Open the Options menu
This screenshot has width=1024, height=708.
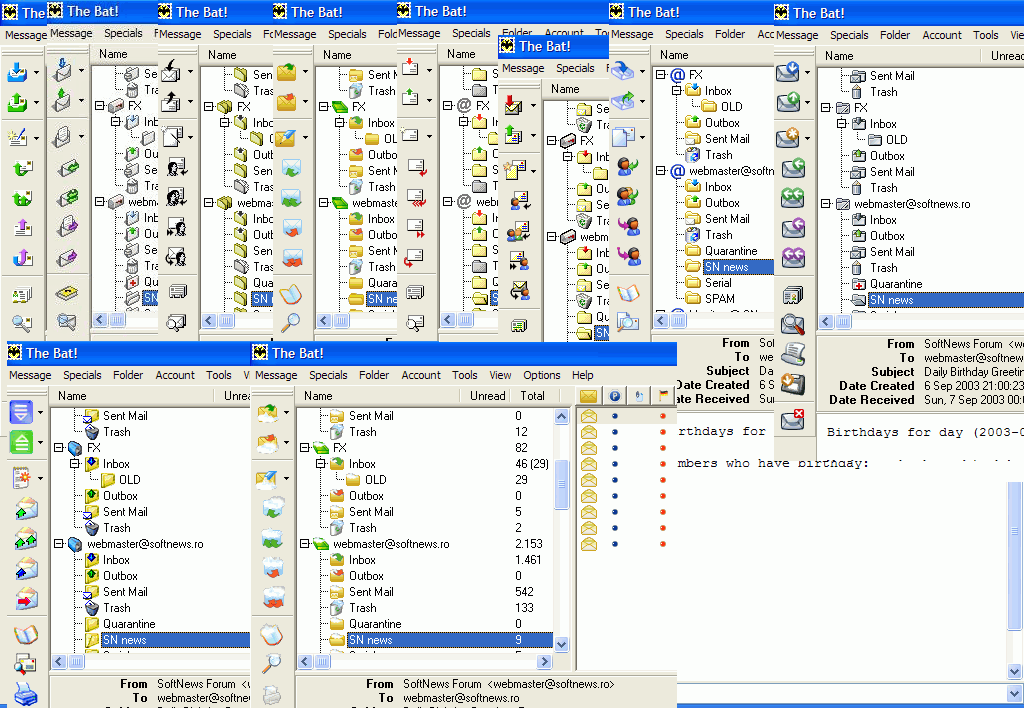[x=541, y=375]
